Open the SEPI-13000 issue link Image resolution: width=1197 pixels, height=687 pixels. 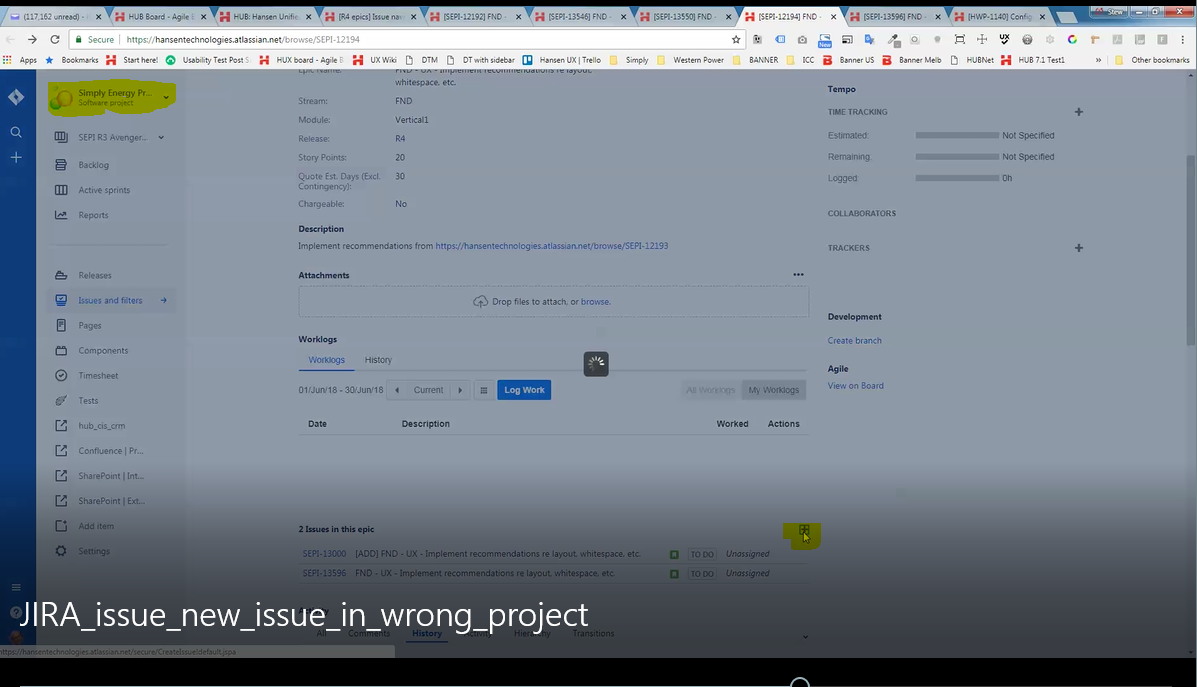point(324,553)
